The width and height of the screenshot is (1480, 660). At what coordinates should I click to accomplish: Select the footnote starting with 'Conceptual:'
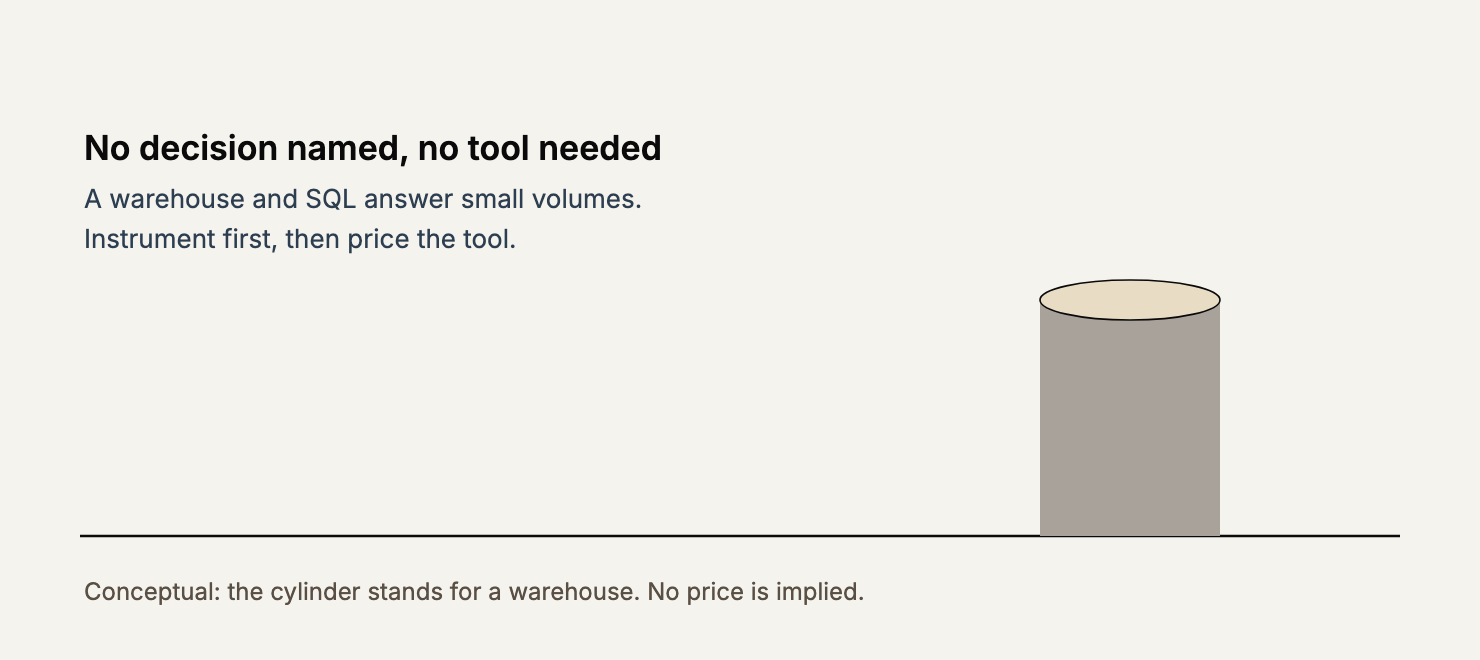tap(474, 592)
